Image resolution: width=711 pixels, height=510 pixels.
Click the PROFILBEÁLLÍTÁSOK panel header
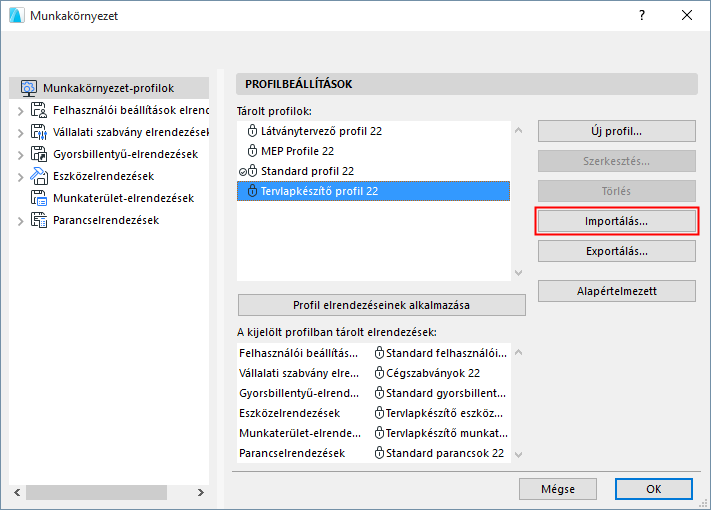(x=467, y=84)
